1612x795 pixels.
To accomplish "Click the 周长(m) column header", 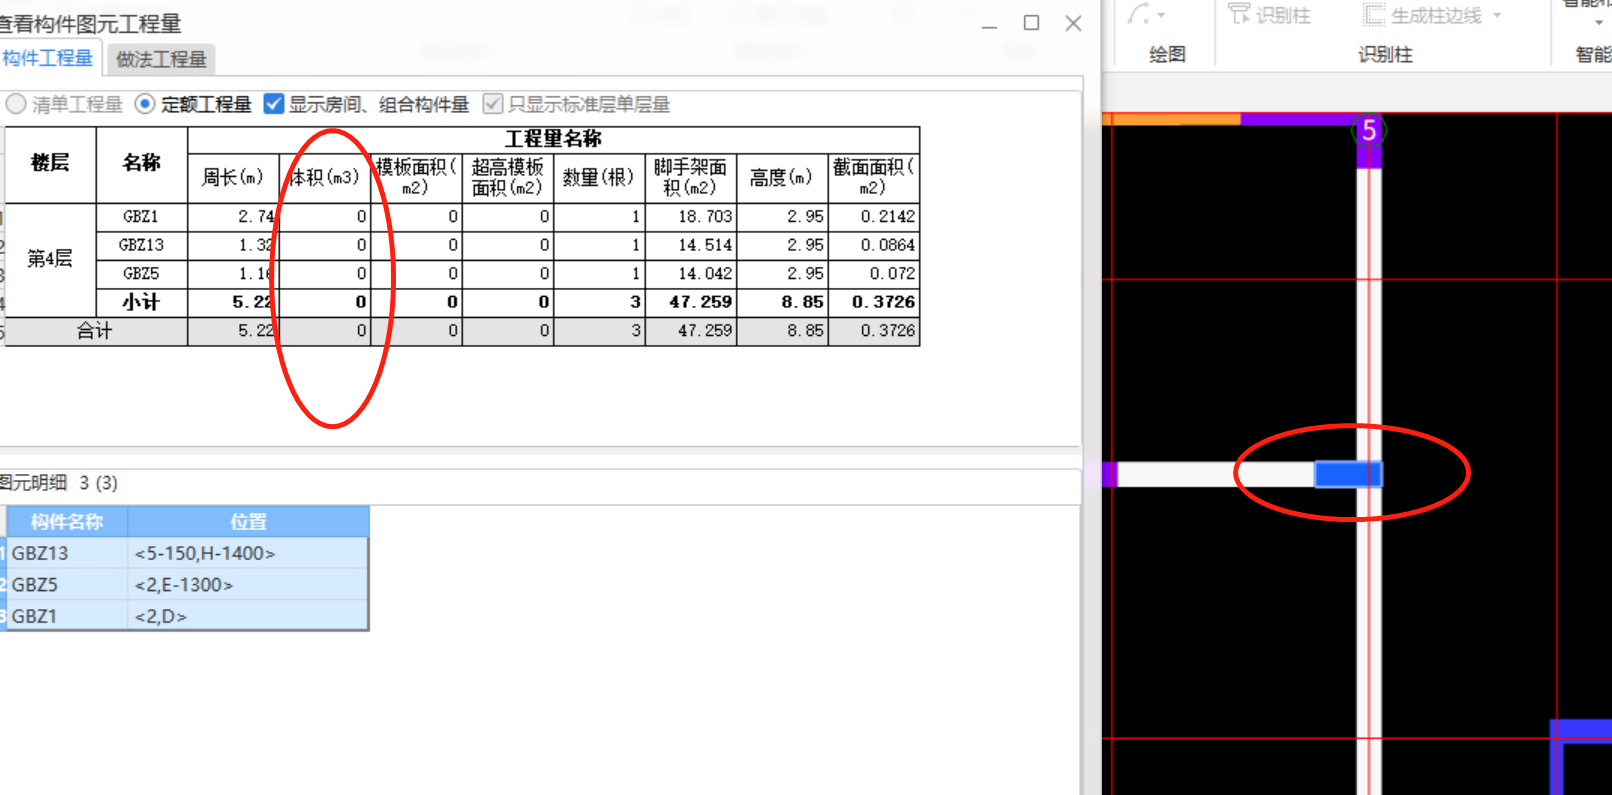I will pos(233,178).
